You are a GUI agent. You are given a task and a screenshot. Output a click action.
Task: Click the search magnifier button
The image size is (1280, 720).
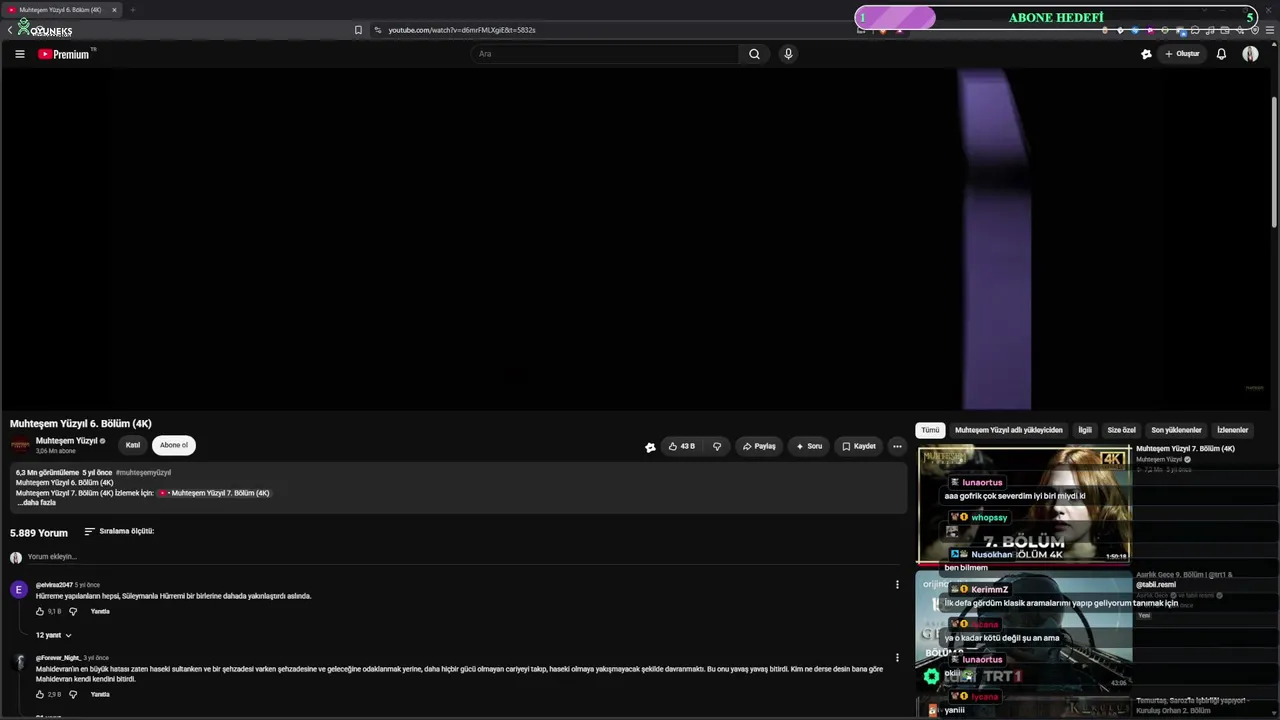(x=754, y=54)
